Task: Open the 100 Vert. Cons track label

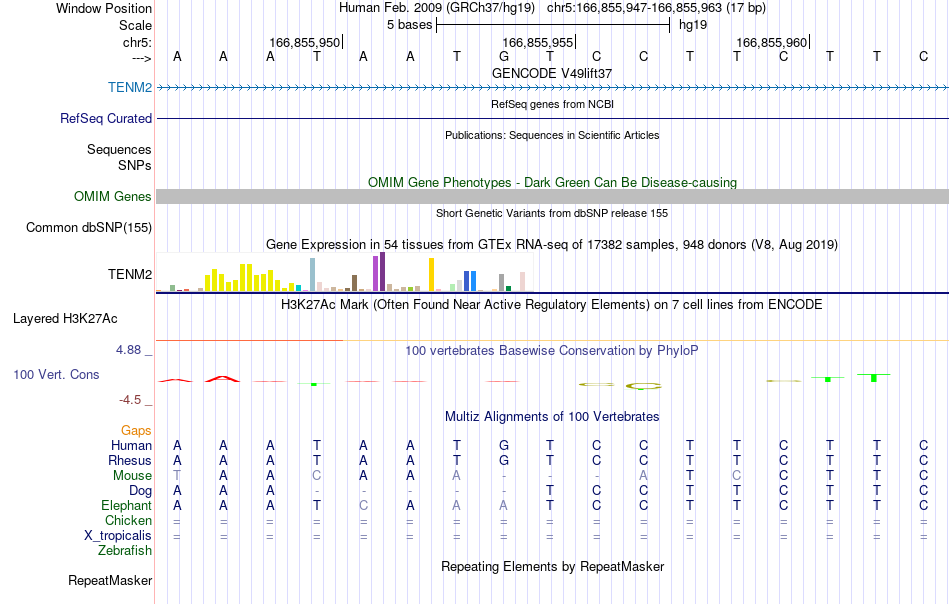Action: [56, 374]
